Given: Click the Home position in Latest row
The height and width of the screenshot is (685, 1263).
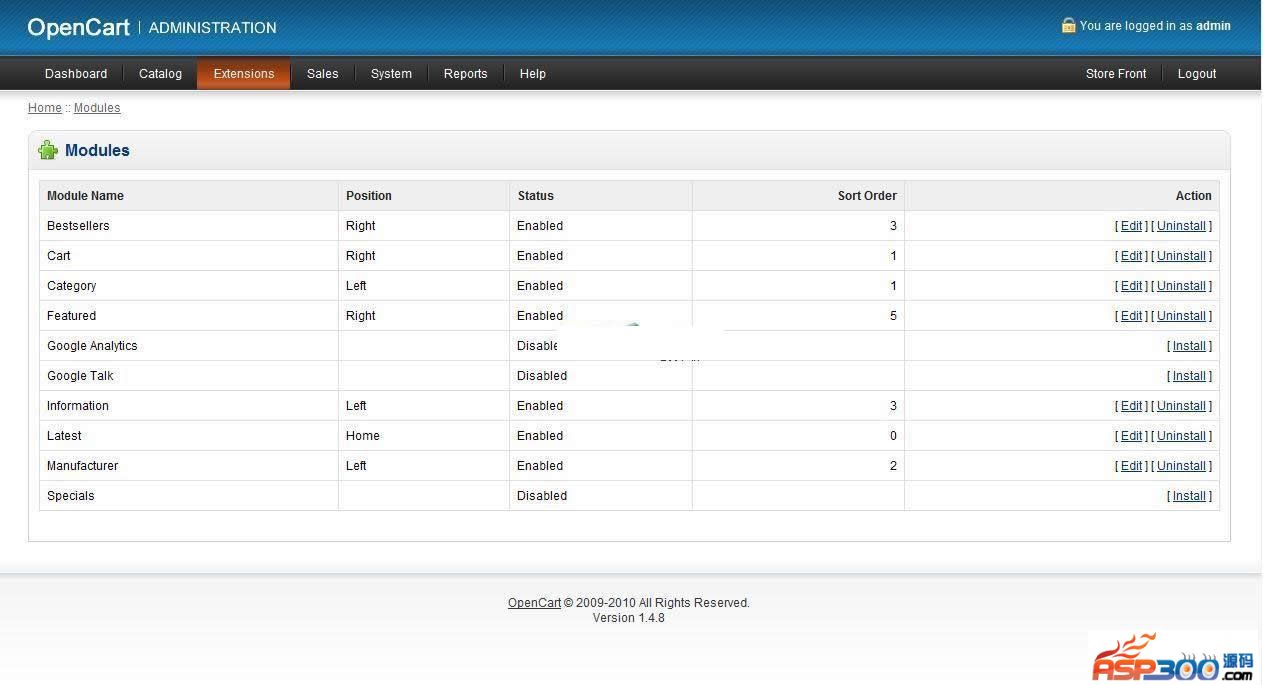Looking at the screenshot, I should pyautogui.click(x=363, y=436).
